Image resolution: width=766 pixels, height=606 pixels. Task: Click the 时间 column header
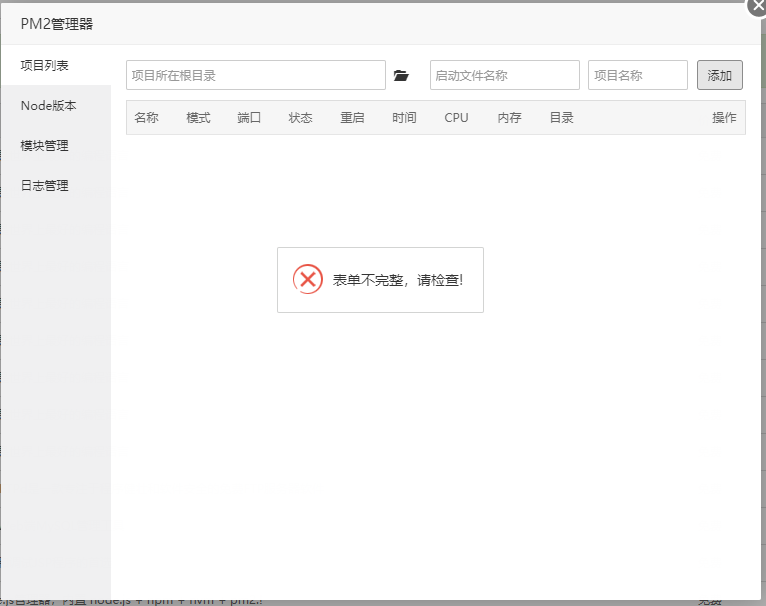point(404,118)
